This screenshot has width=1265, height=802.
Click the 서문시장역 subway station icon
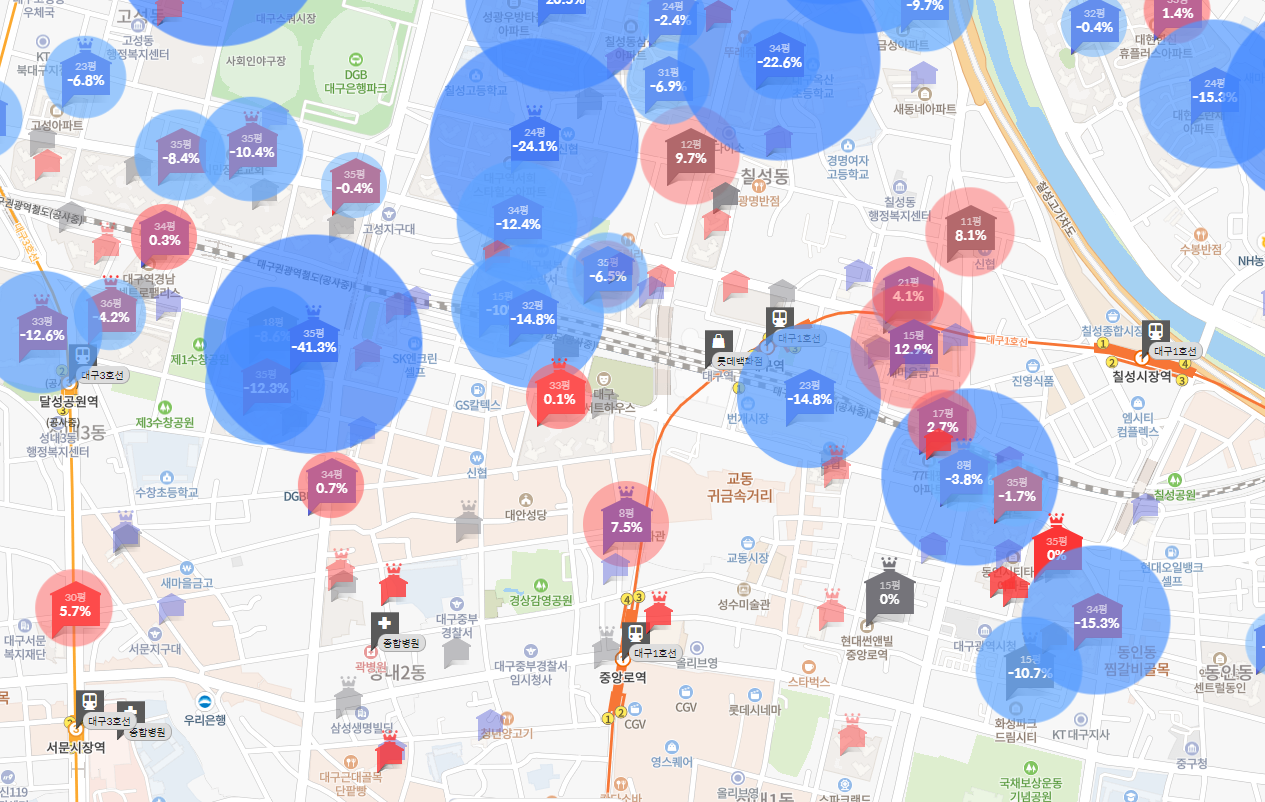click(x=90, y=702)
